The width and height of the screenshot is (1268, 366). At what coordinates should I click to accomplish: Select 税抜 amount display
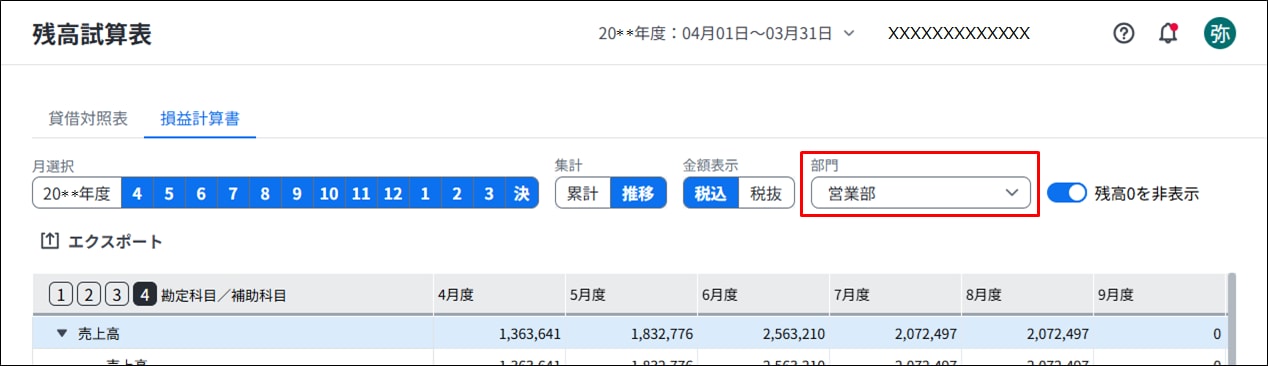point(766,193)
